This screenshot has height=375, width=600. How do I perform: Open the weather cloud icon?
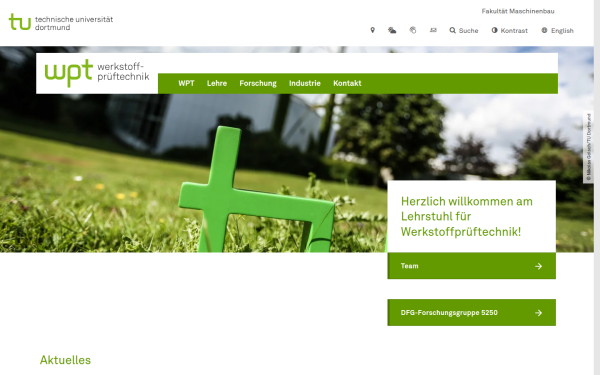(392, 30)
